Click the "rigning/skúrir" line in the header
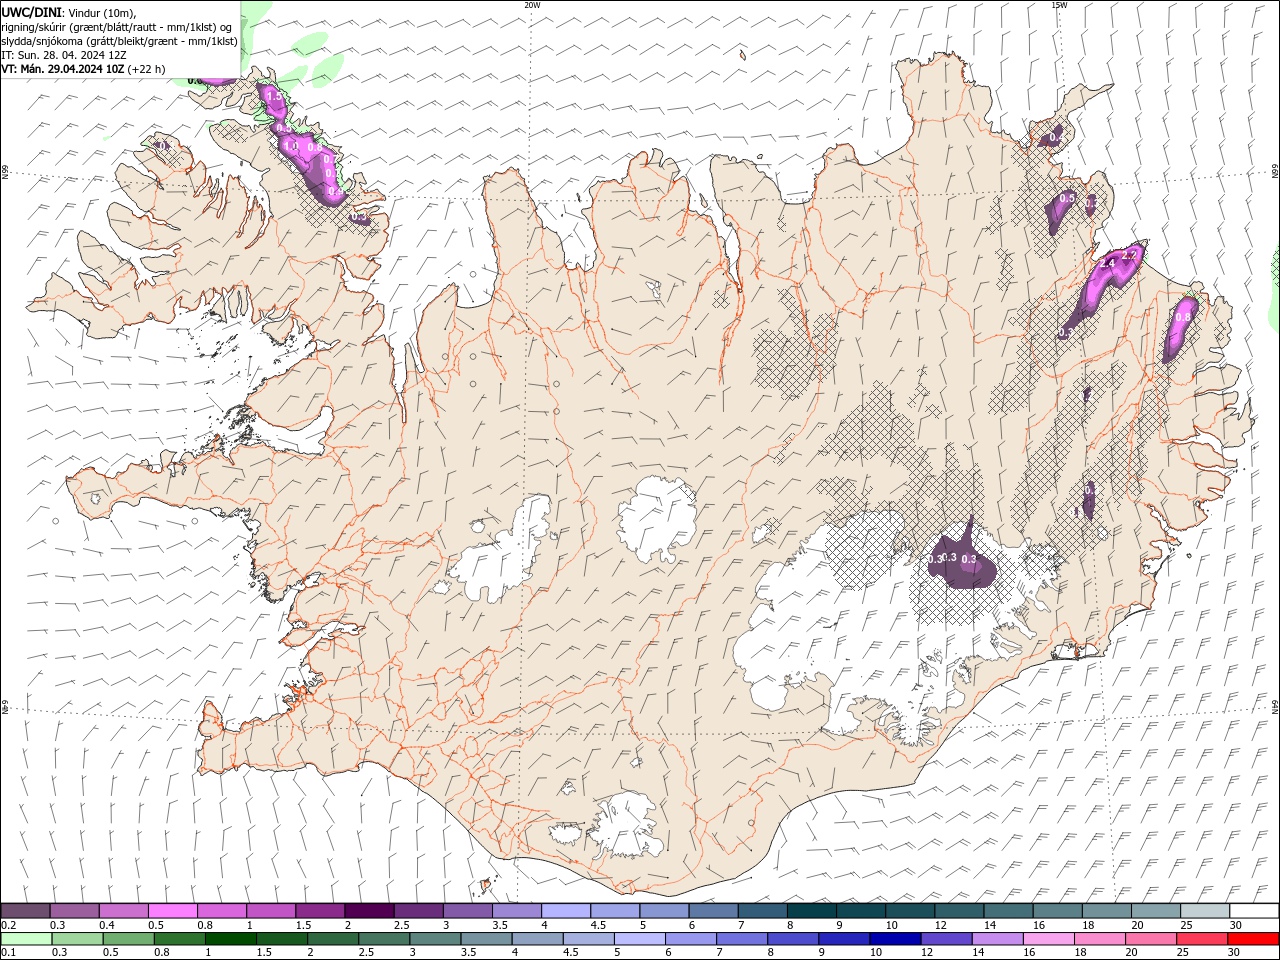 click(117, 27)
